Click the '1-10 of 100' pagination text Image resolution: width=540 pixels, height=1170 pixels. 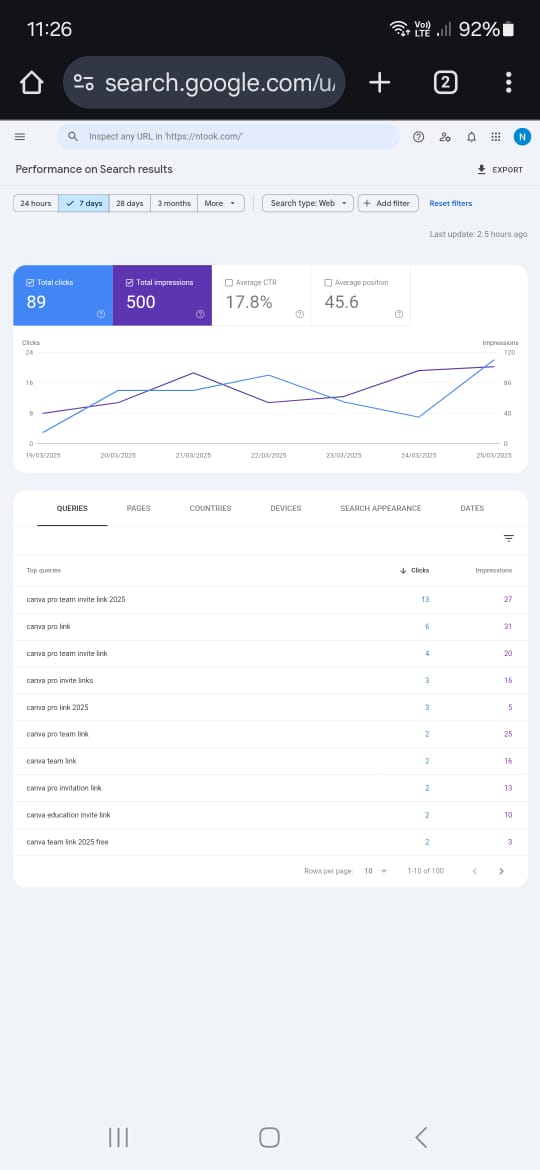coord(425,871)
